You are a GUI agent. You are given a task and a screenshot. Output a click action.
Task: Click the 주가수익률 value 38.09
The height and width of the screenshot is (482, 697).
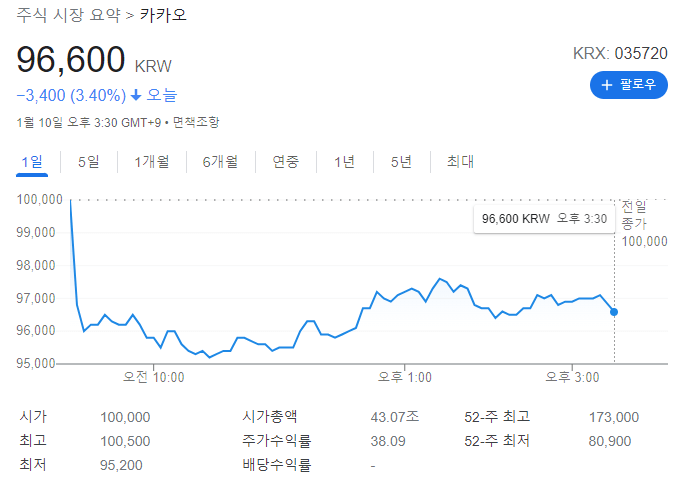(388, 441)
